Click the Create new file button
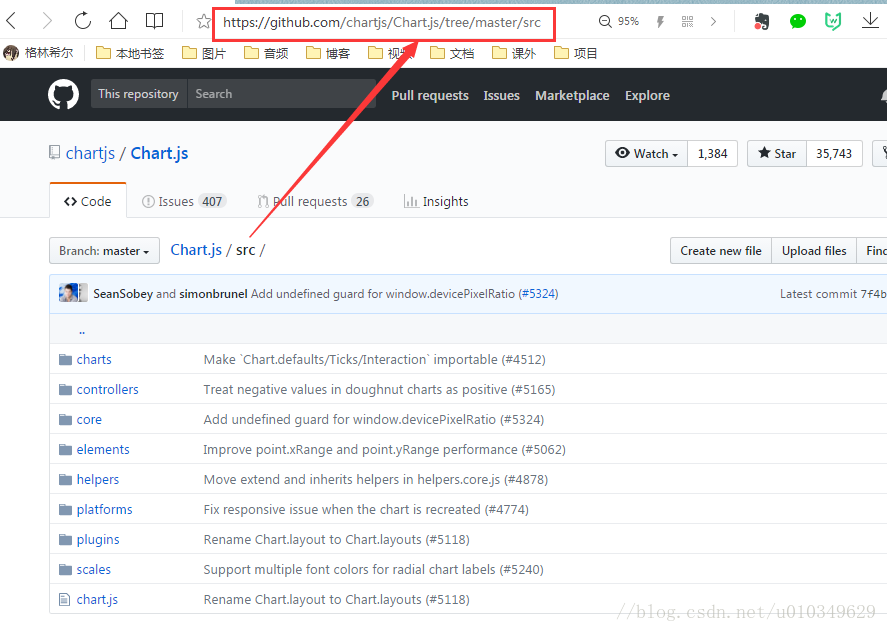The width and height of the screenshot is (887, 632). 721,251
